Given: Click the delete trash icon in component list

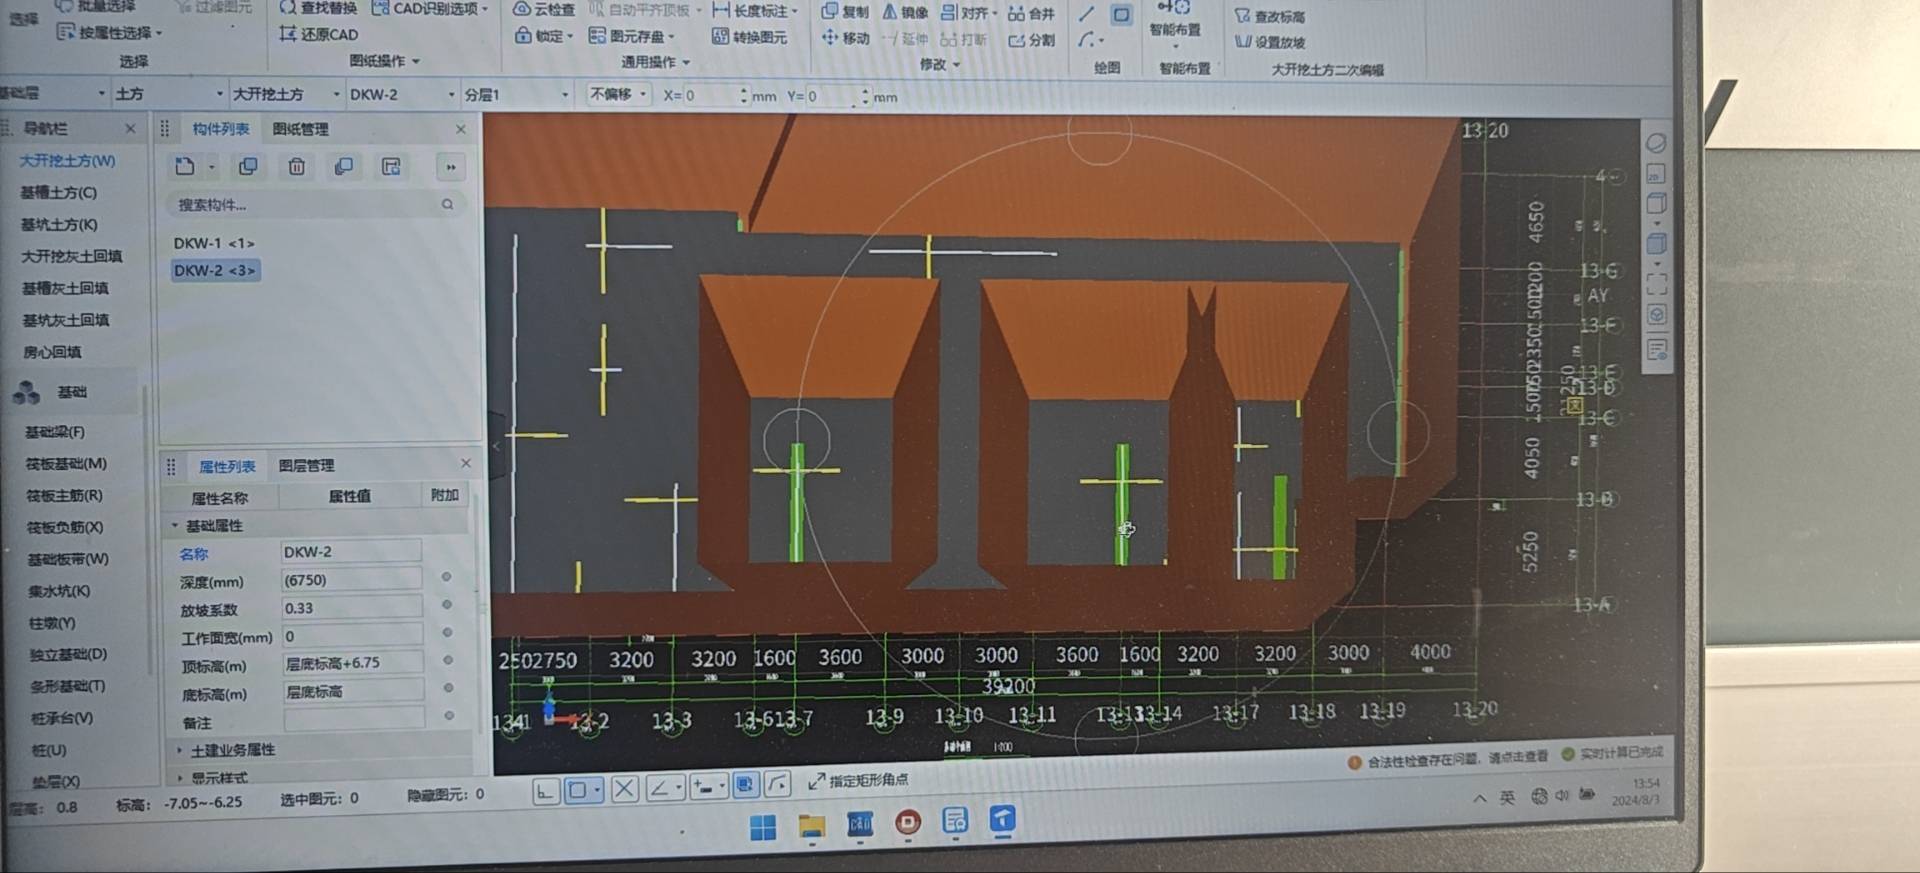Looking at the screenshot, I should (297, 167).
